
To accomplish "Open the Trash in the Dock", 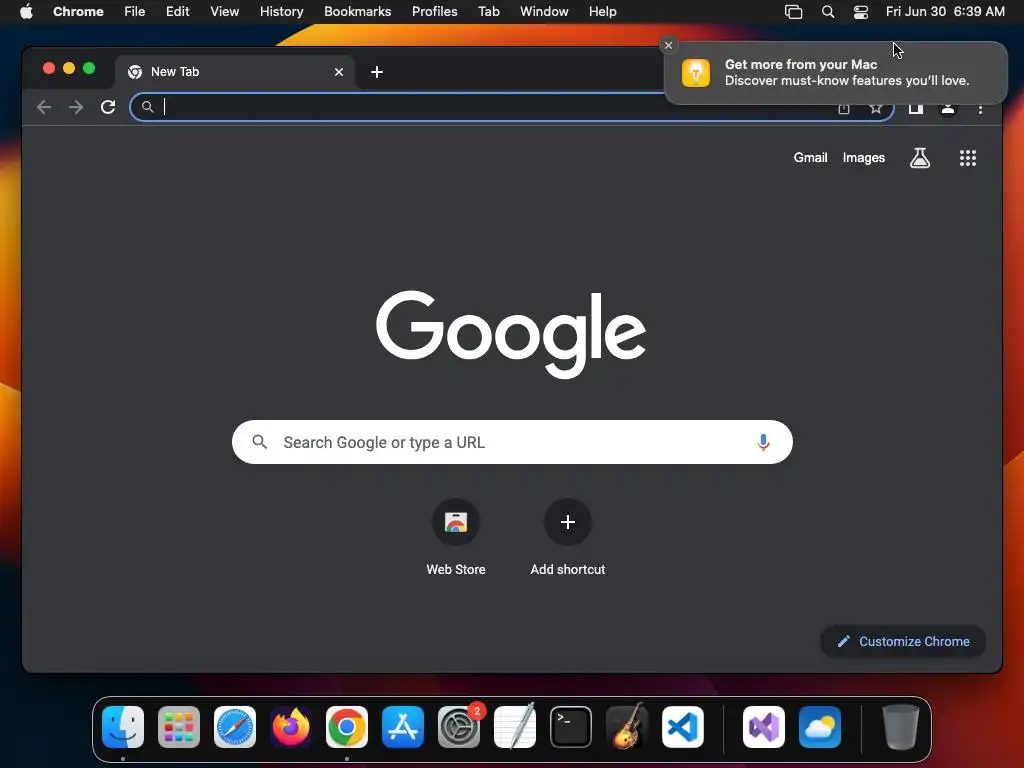I will (x=901, y=727).
